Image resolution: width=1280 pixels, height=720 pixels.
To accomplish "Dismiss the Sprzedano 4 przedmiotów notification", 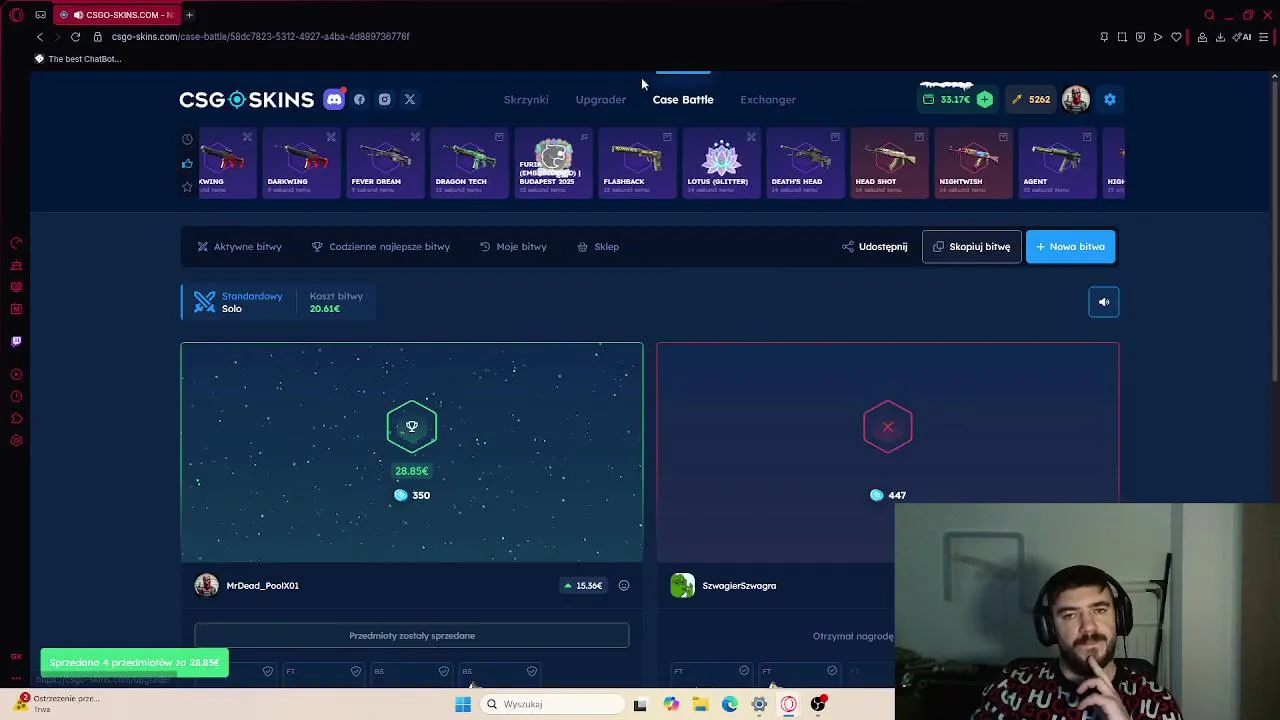I will pyautogui.click(x=134, y=662).
